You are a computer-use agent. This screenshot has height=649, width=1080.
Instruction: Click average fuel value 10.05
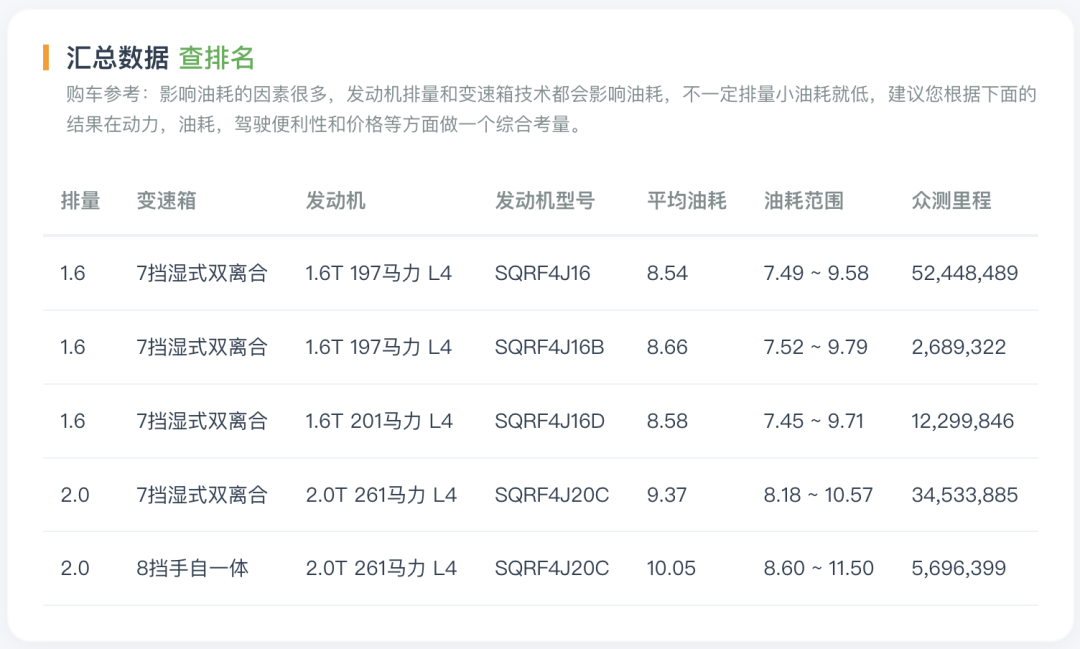pyautogui.click(x=671, y=568)
